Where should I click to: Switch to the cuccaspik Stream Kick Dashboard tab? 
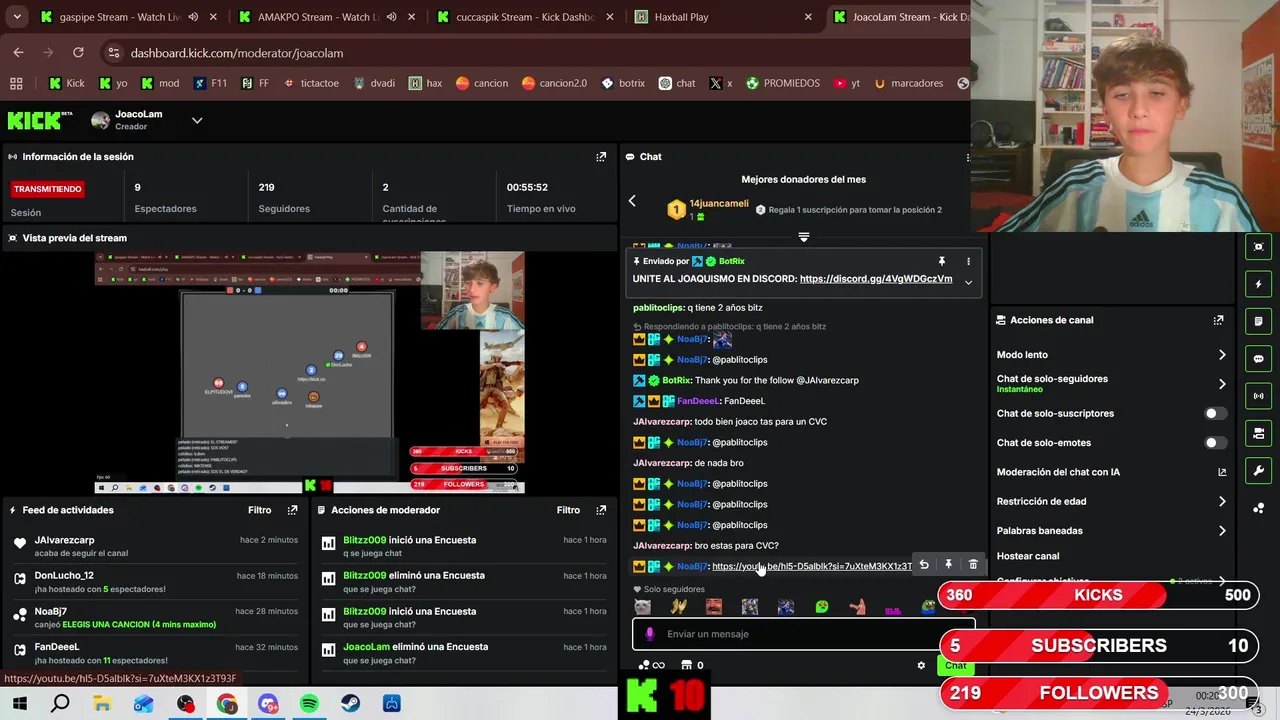pos(525,17)
